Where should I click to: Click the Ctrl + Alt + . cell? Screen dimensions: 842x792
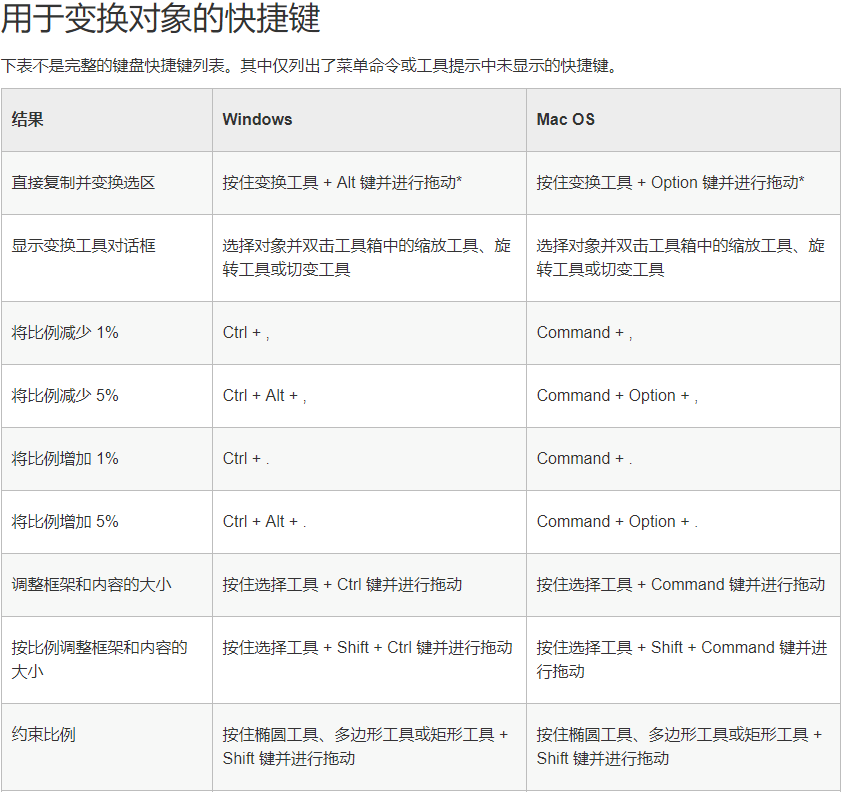coord(369,522)
